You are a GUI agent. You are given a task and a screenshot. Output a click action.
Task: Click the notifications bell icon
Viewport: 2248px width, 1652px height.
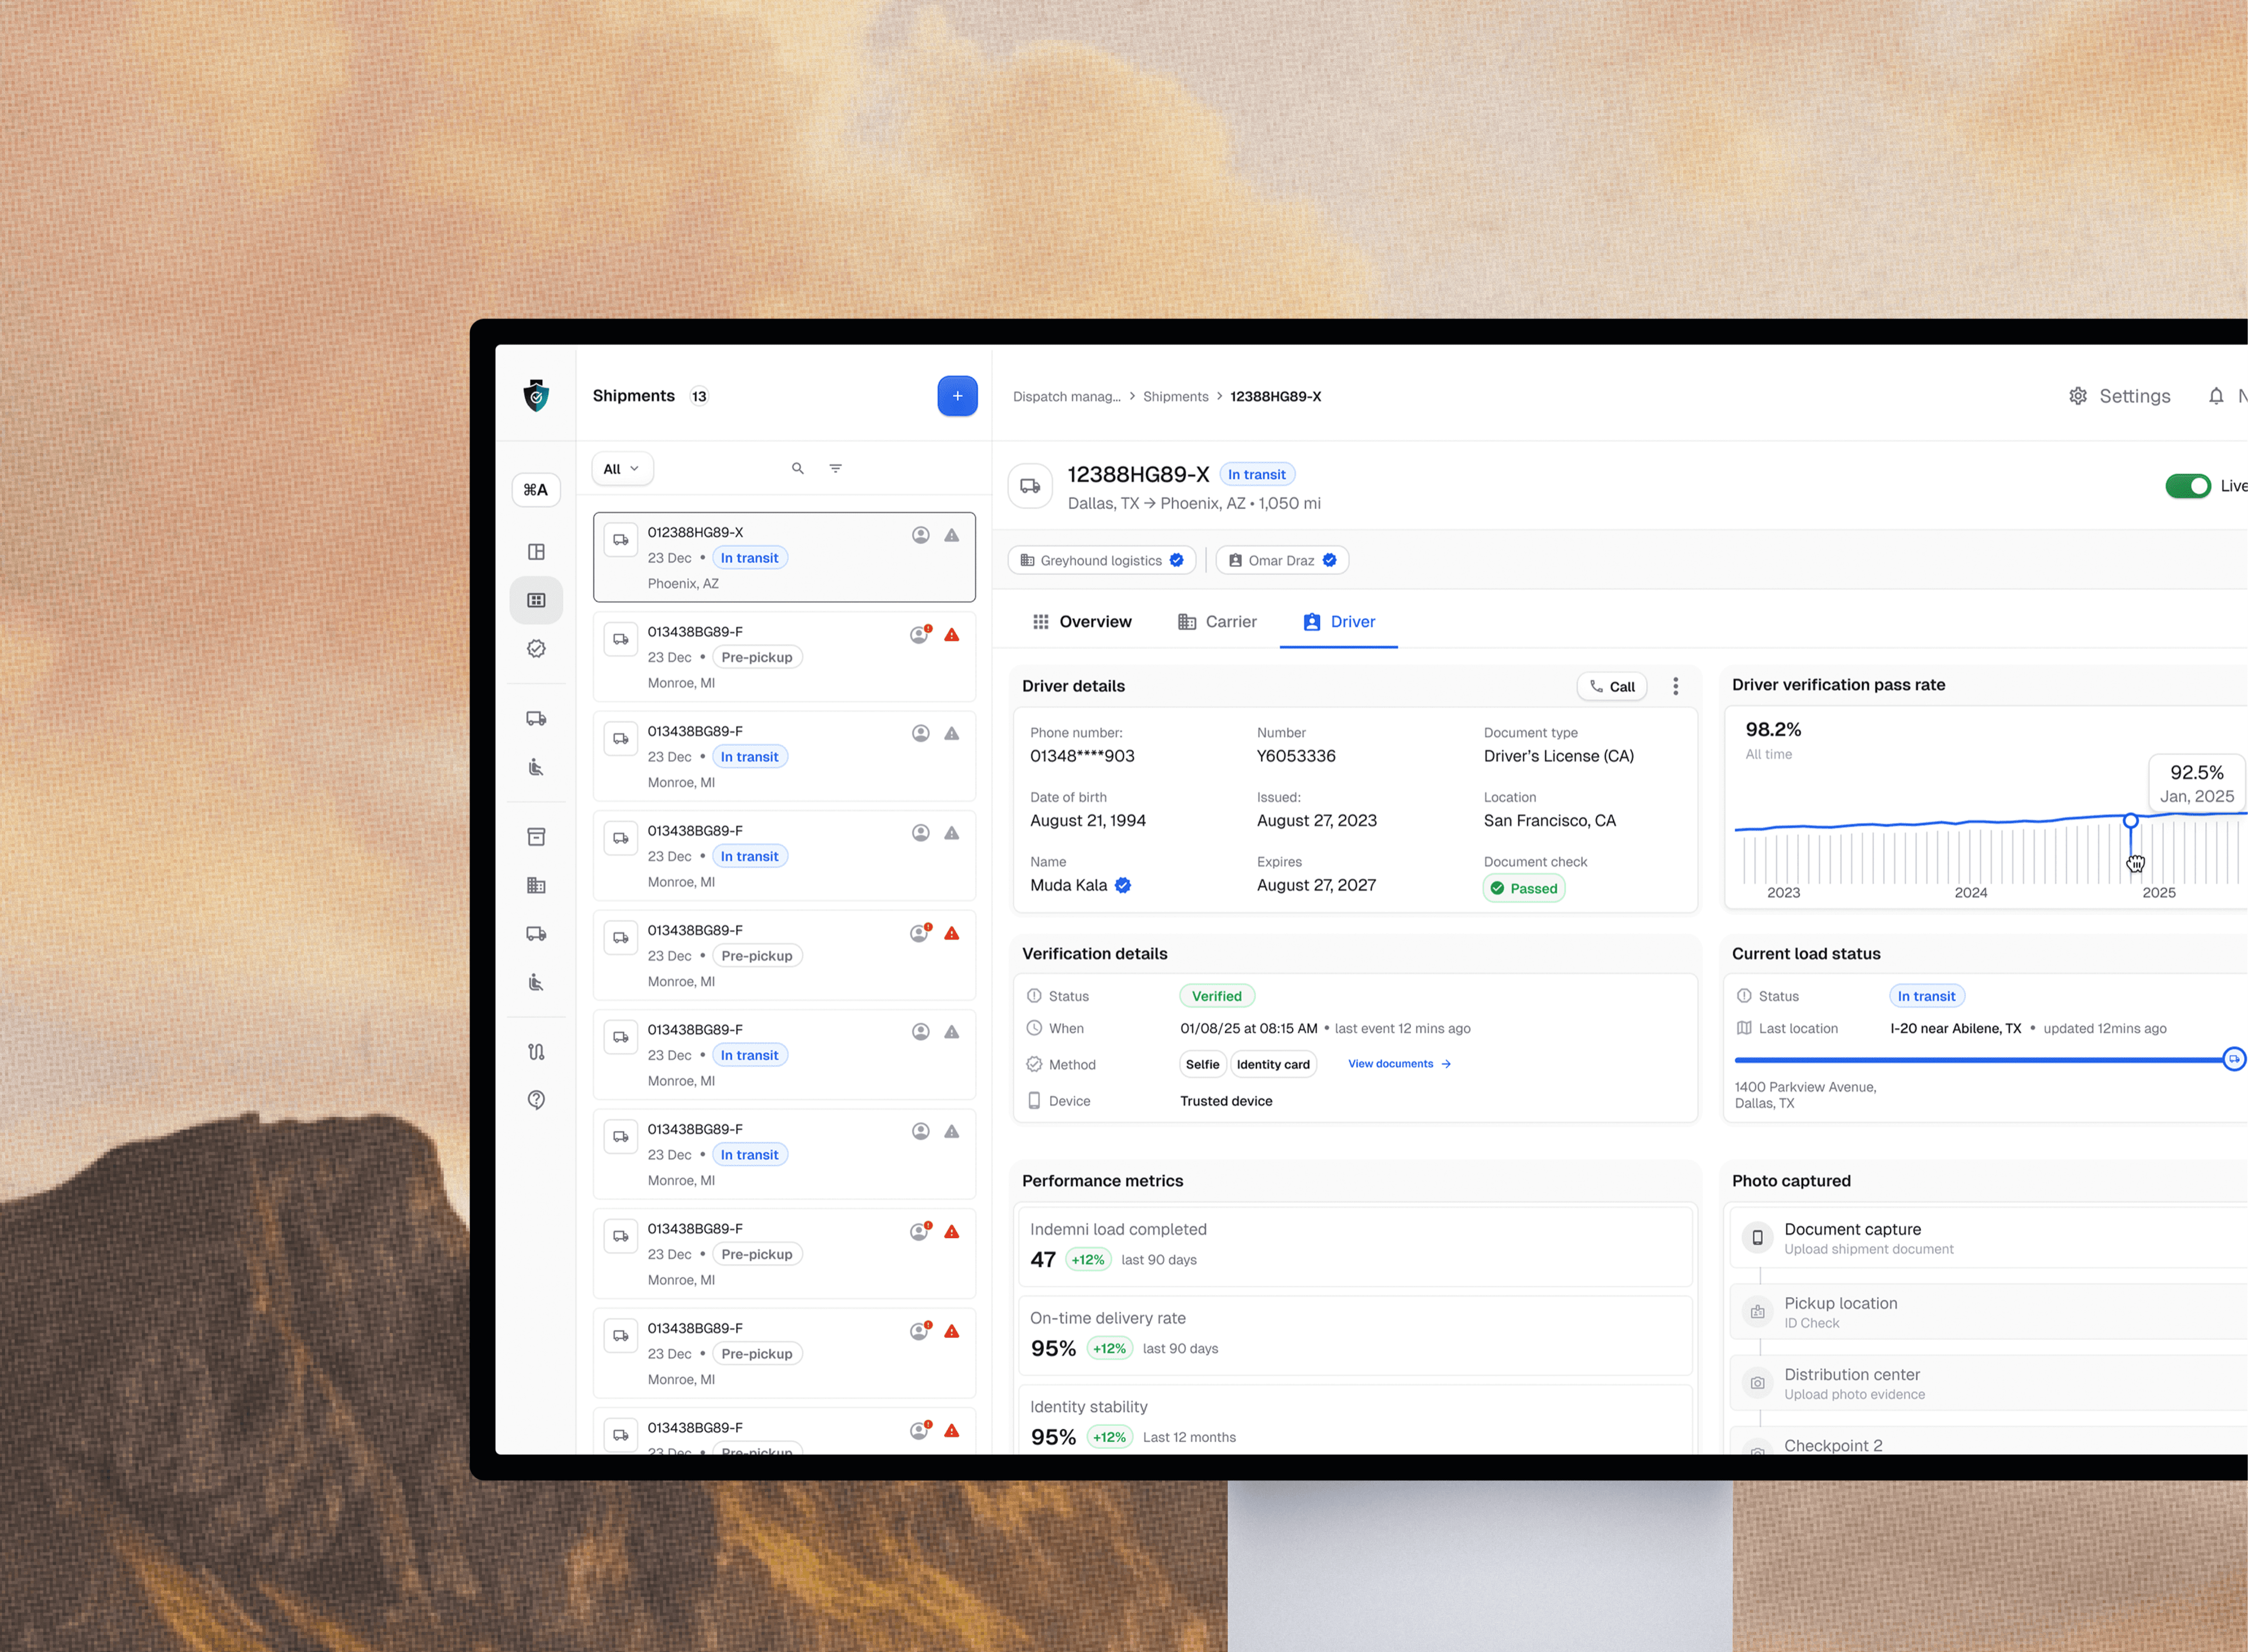[x=2216, y=396]
